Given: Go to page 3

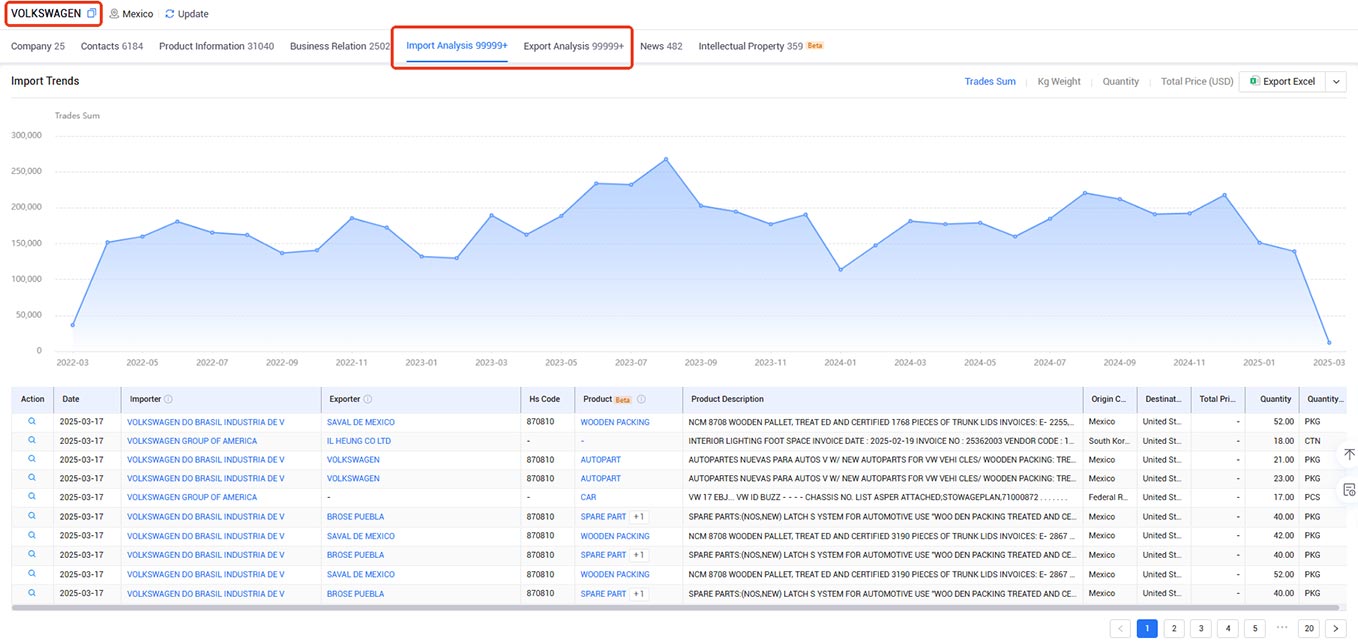Looking at the screenshot, I should [1201, 628].
